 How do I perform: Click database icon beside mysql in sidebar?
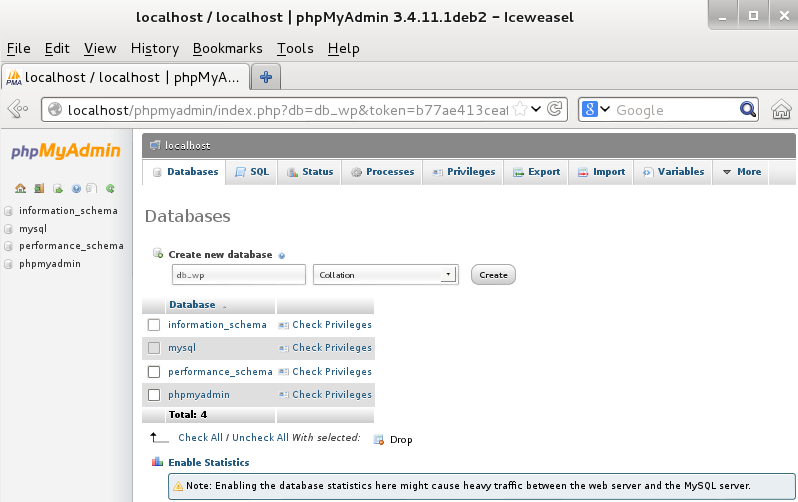click(x=8, y=229)
